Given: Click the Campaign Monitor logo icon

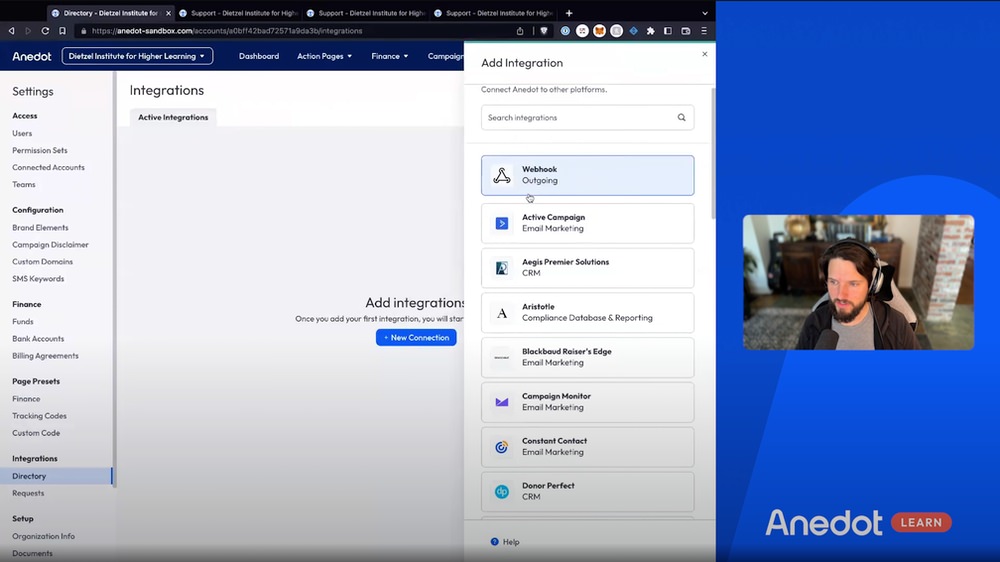Looking at the screenshot, I should [x=502, y=403].
